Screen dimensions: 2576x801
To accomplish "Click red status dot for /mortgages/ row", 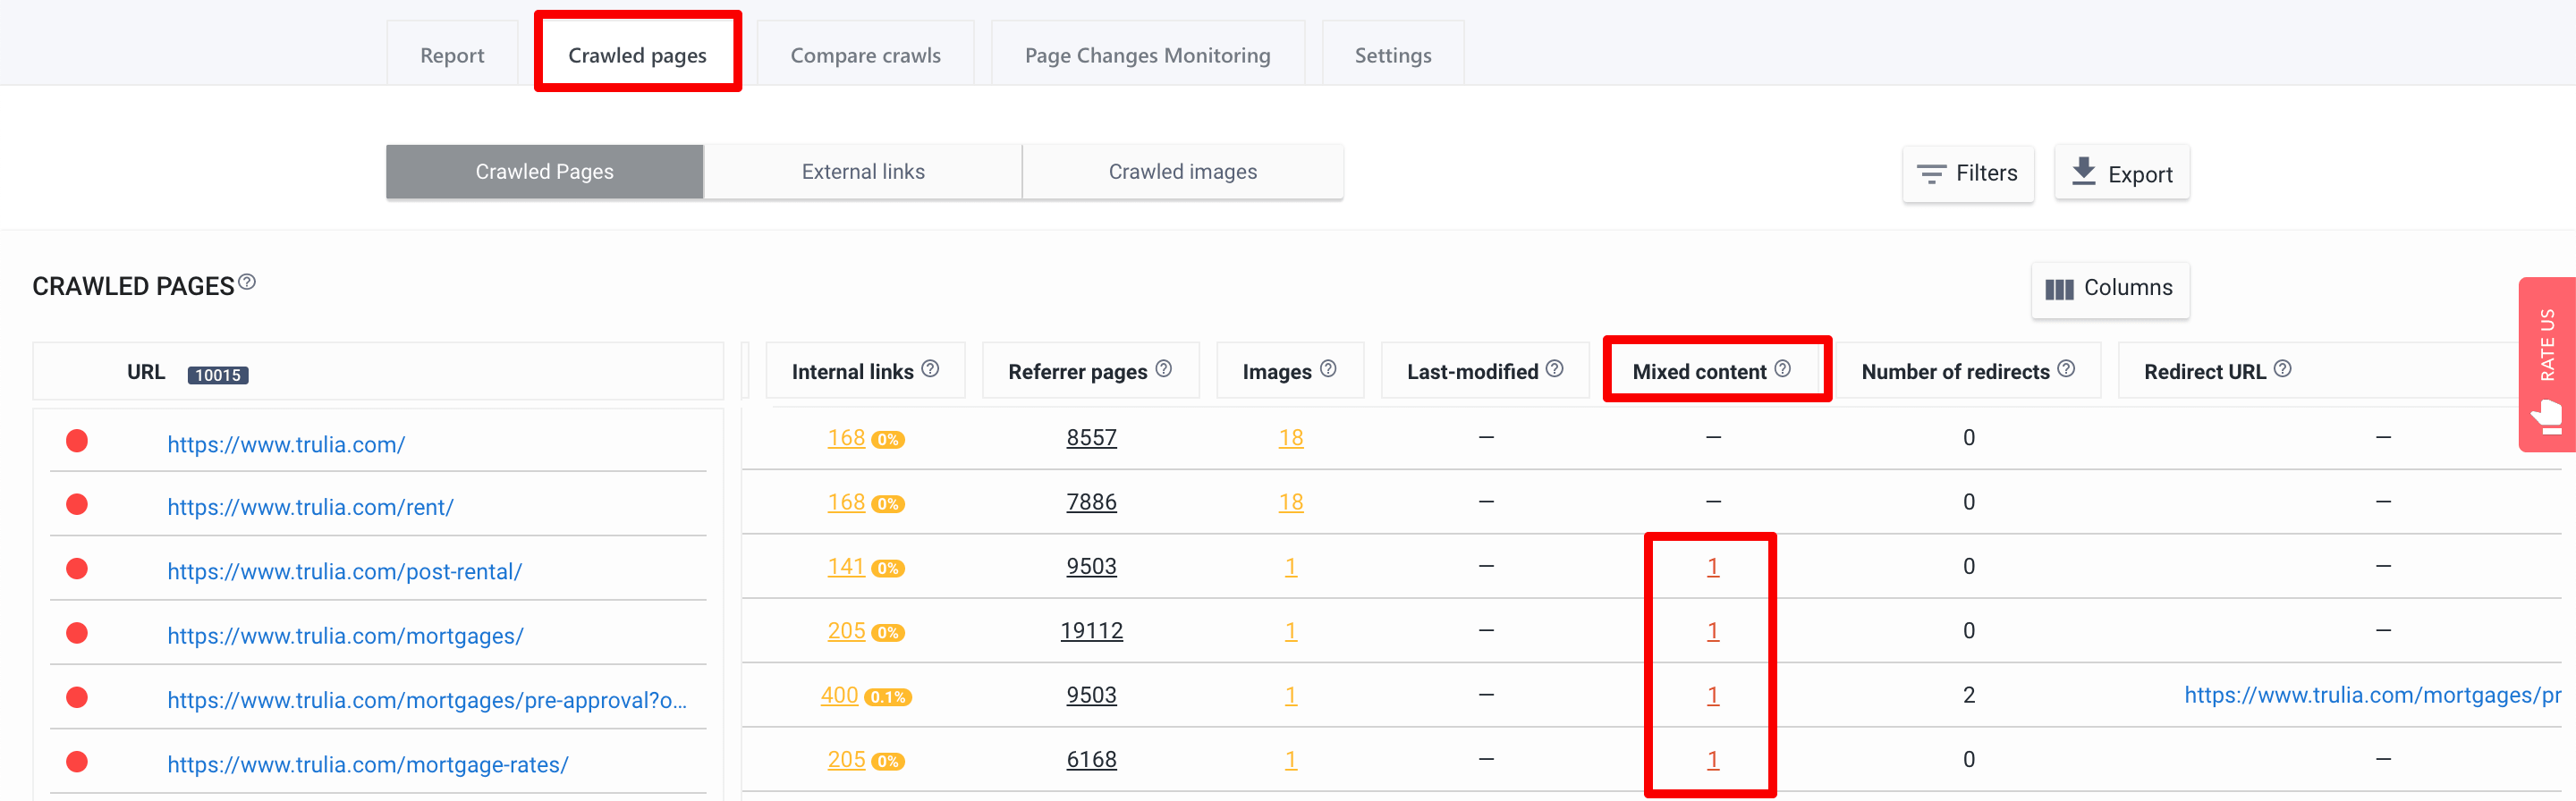I will (x=77, y=633).
